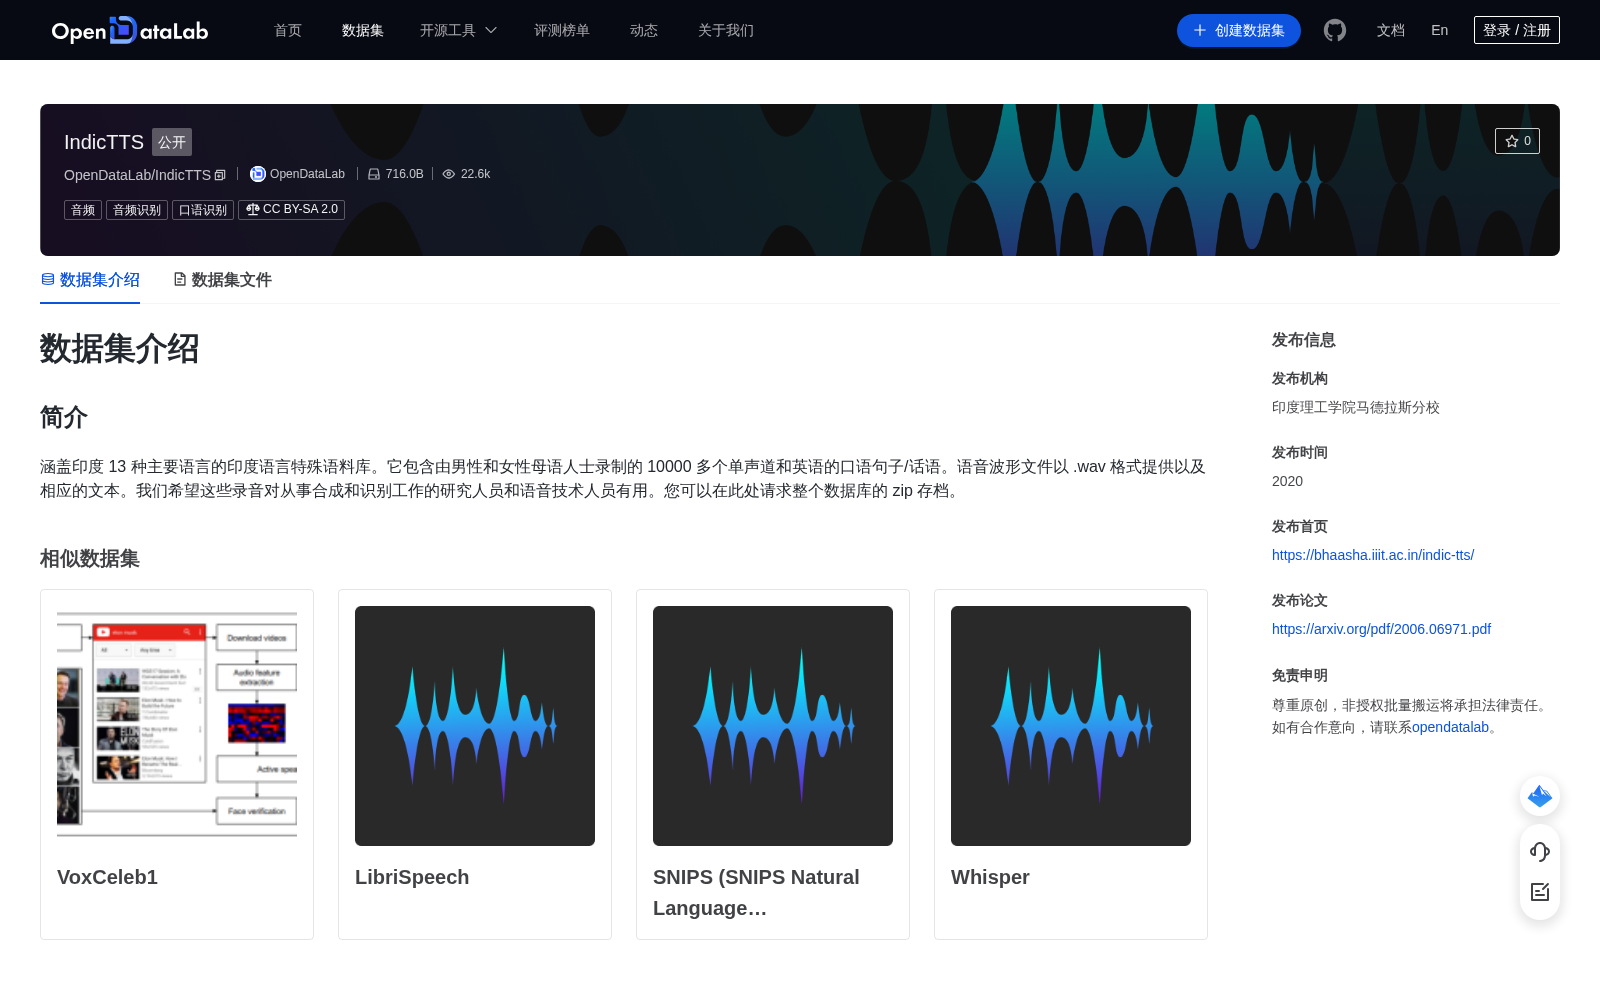Click the OpenDataLab logo
1600x1000 pixels.
130,30
